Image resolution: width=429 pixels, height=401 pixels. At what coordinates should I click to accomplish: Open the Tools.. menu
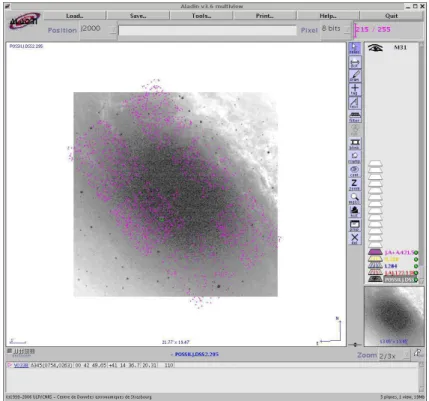pyautogui.click(x=201, y=16)
